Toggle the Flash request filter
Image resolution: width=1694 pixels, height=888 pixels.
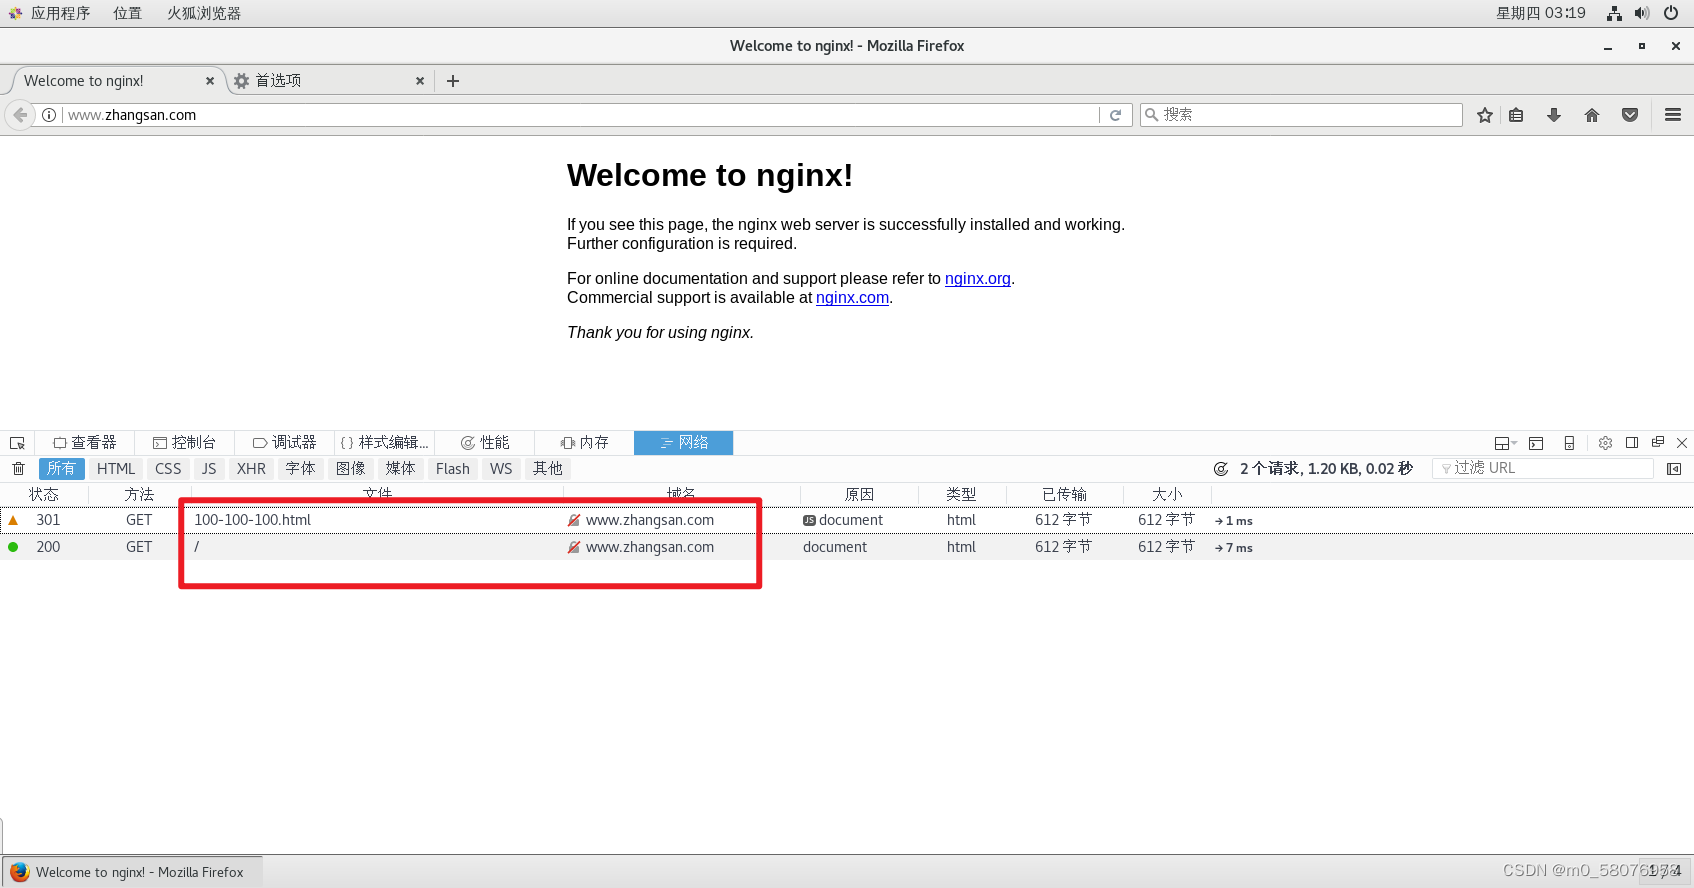coord(453,469)
